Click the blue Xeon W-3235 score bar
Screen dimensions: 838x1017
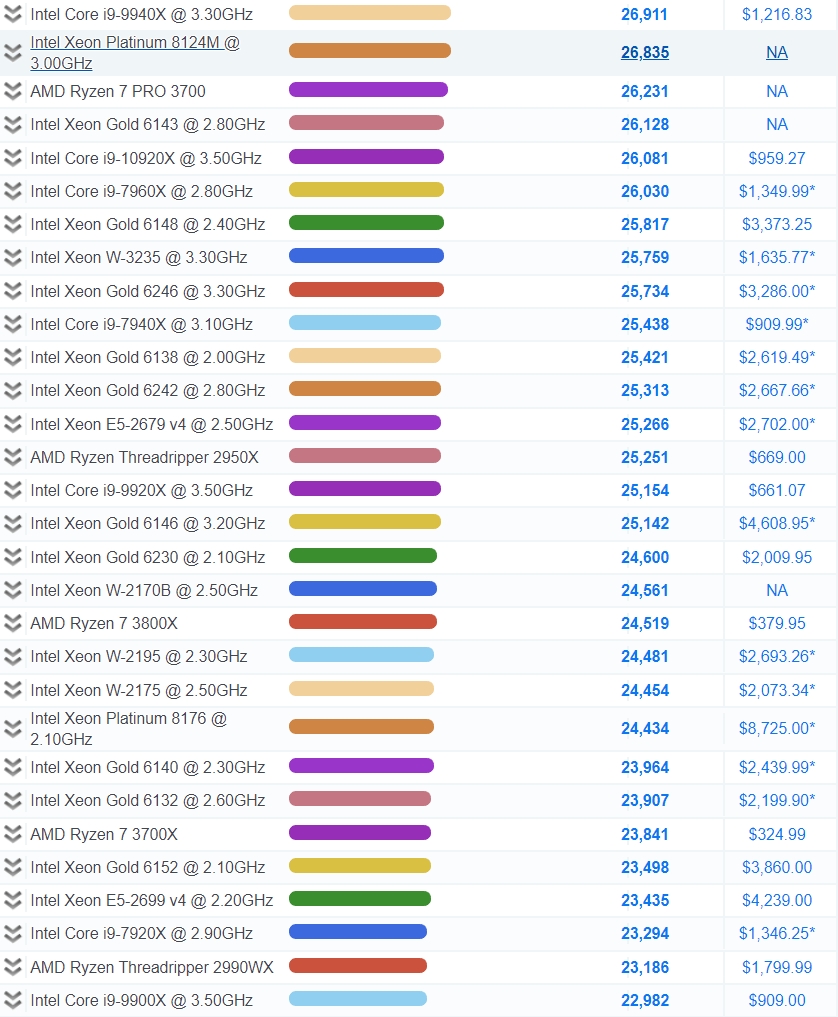point(366,256)
